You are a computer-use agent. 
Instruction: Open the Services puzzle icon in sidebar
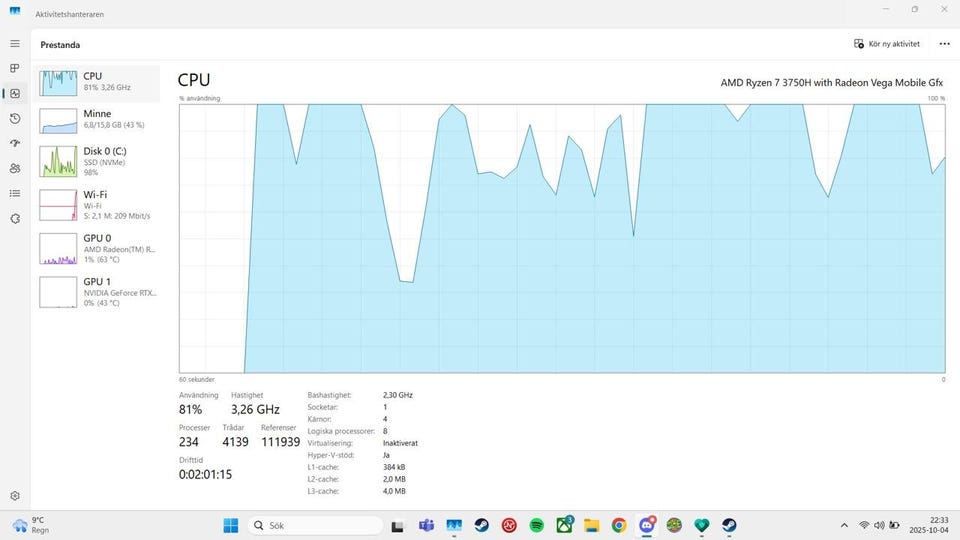click(15, 219)
